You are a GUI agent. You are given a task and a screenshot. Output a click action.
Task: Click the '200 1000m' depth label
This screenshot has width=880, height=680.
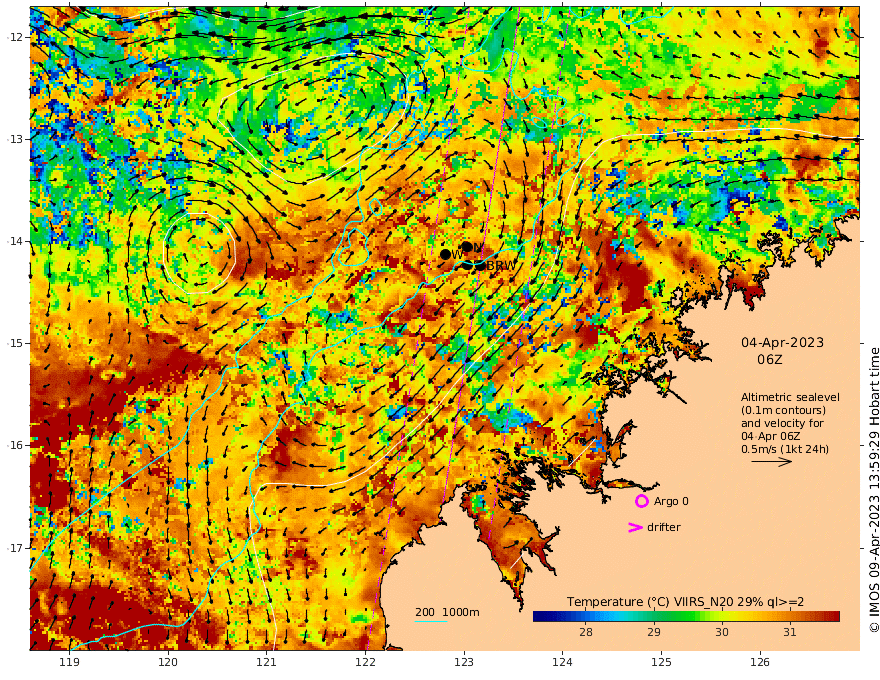[447, 612]
